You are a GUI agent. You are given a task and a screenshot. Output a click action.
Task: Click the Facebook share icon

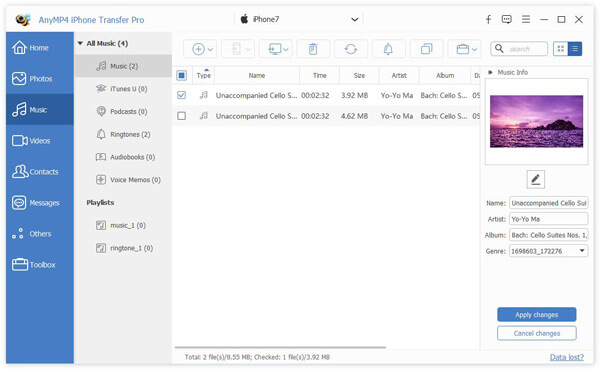point(488,20)
